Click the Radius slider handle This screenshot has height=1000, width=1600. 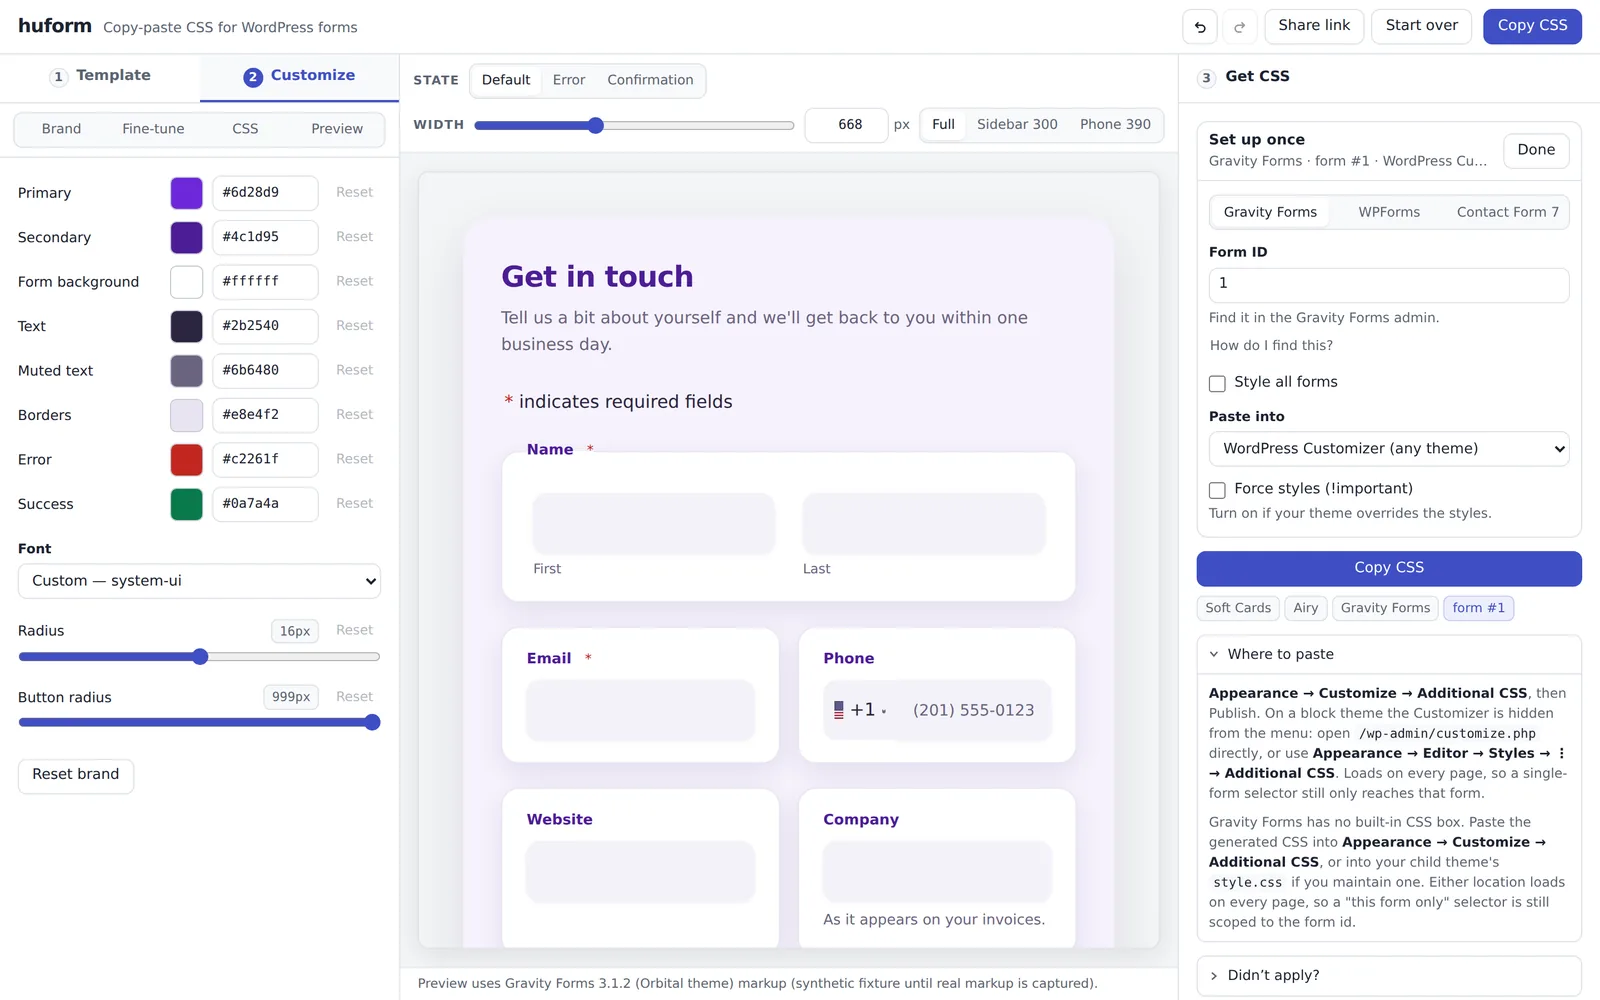(x=200, y=657)
